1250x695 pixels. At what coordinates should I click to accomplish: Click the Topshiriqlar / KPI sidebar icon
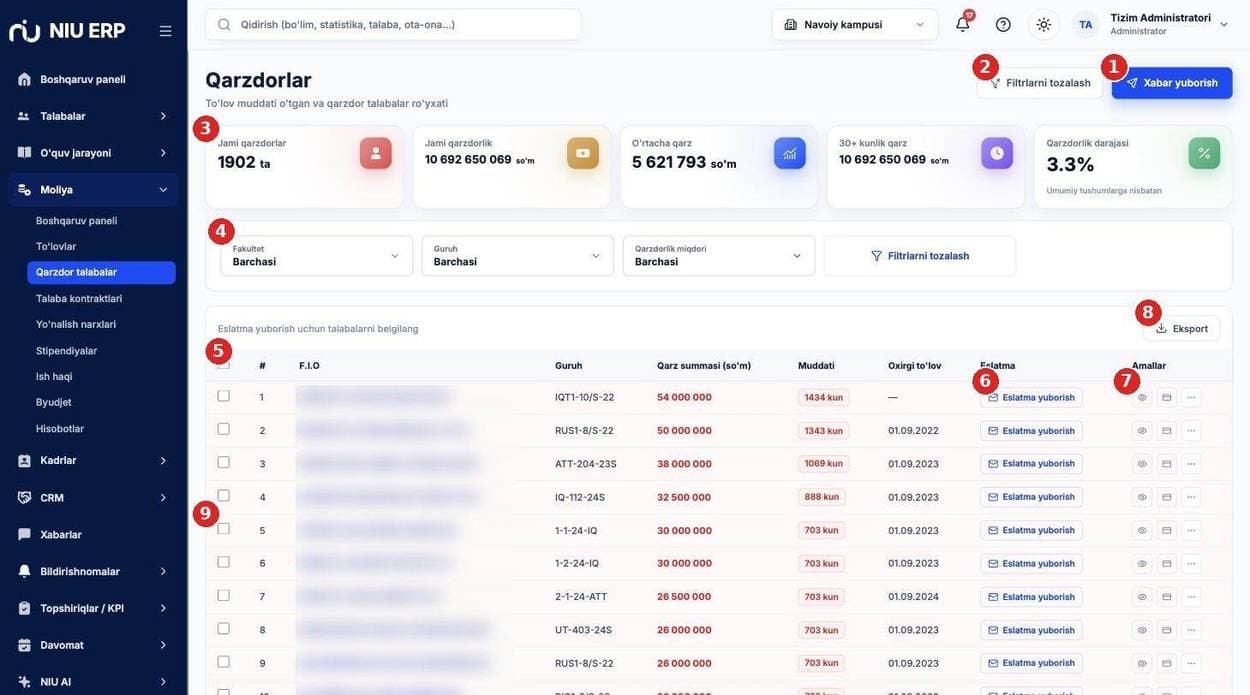(x=24, y=608)
